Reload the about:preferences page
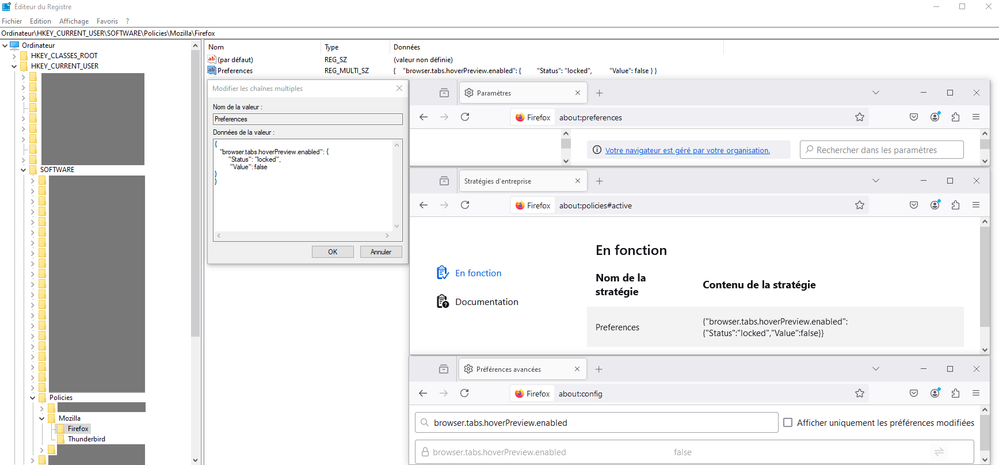 click(465, 117)
